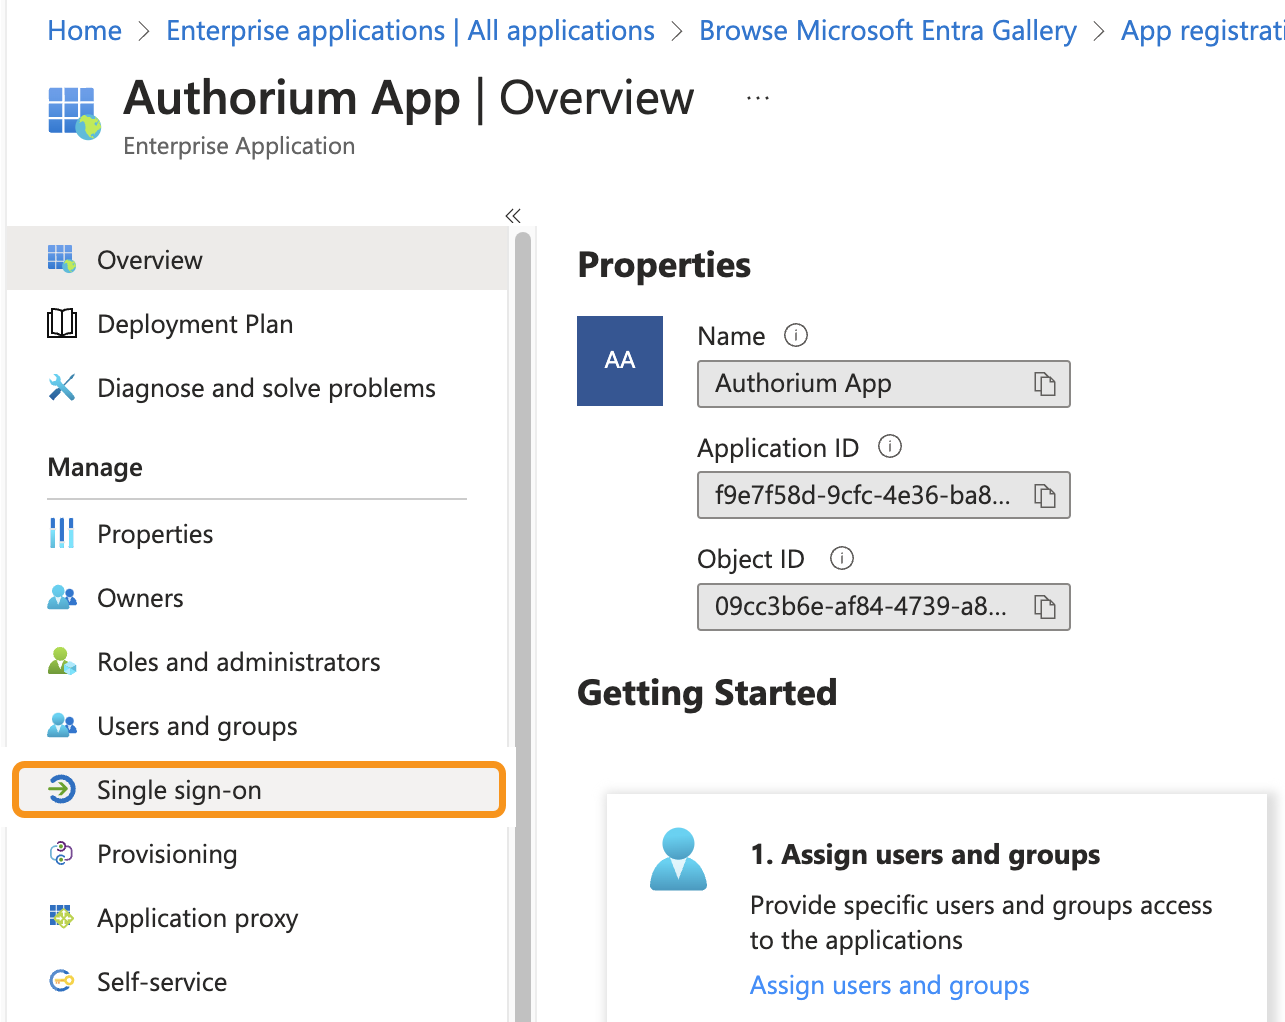Open Browse Microsoft Entra Gallery breadcrumb
1285x1022 pixels.
887,31
